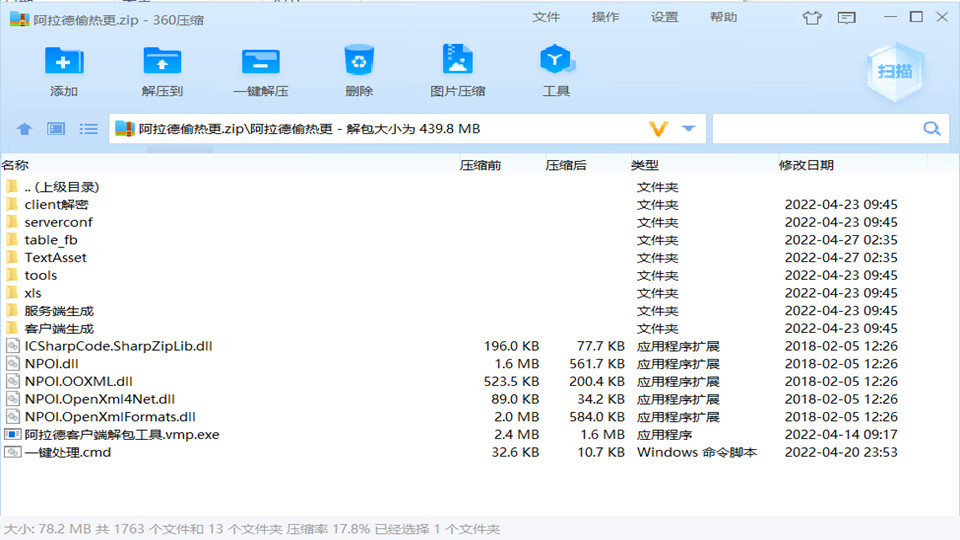Click the orange V icon in path bar
960x540 pixels.
pyautogui.click(x=658, y=129)
